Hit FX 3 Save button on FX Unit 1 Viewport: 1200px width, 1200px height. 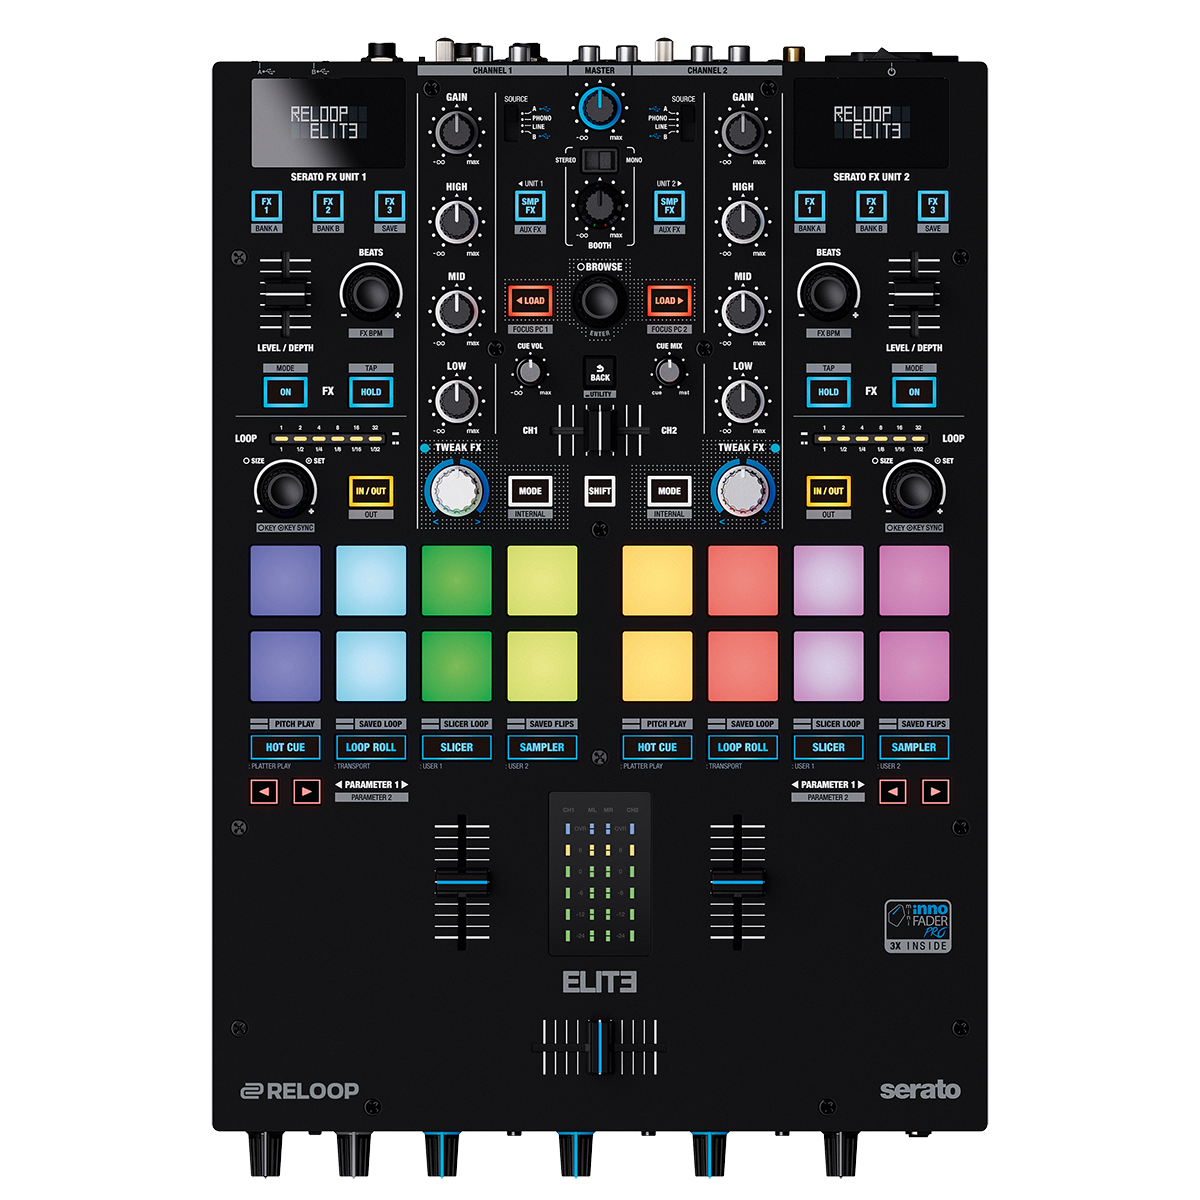(389, 206)
